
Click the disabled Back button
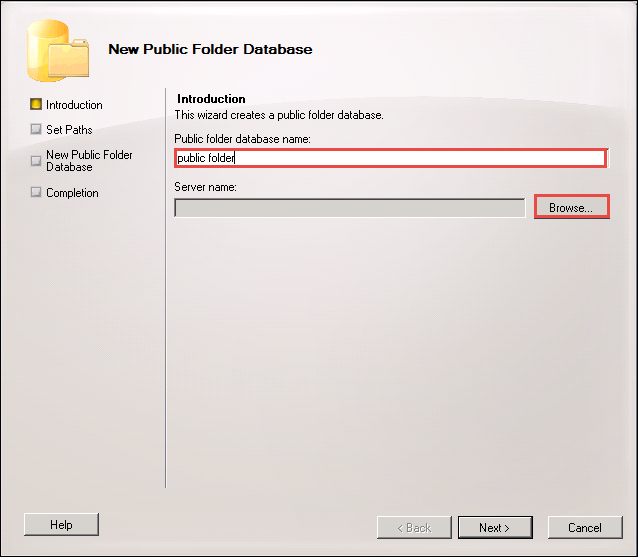point(411,527)
